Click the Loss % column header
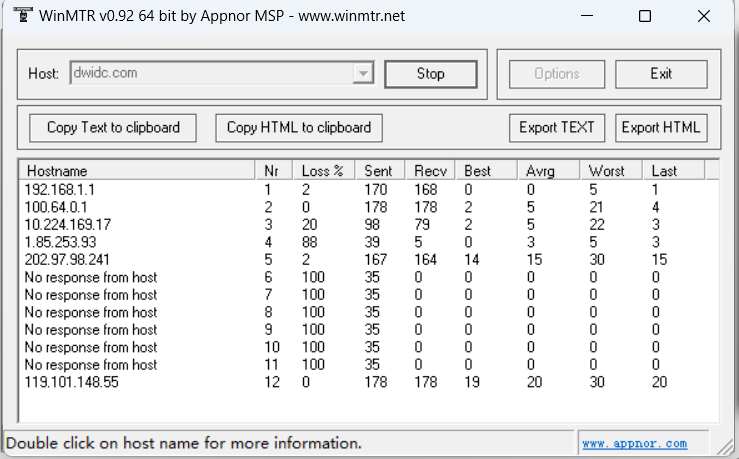Screen dimensions: 739x459 click(x=323, y=171)
